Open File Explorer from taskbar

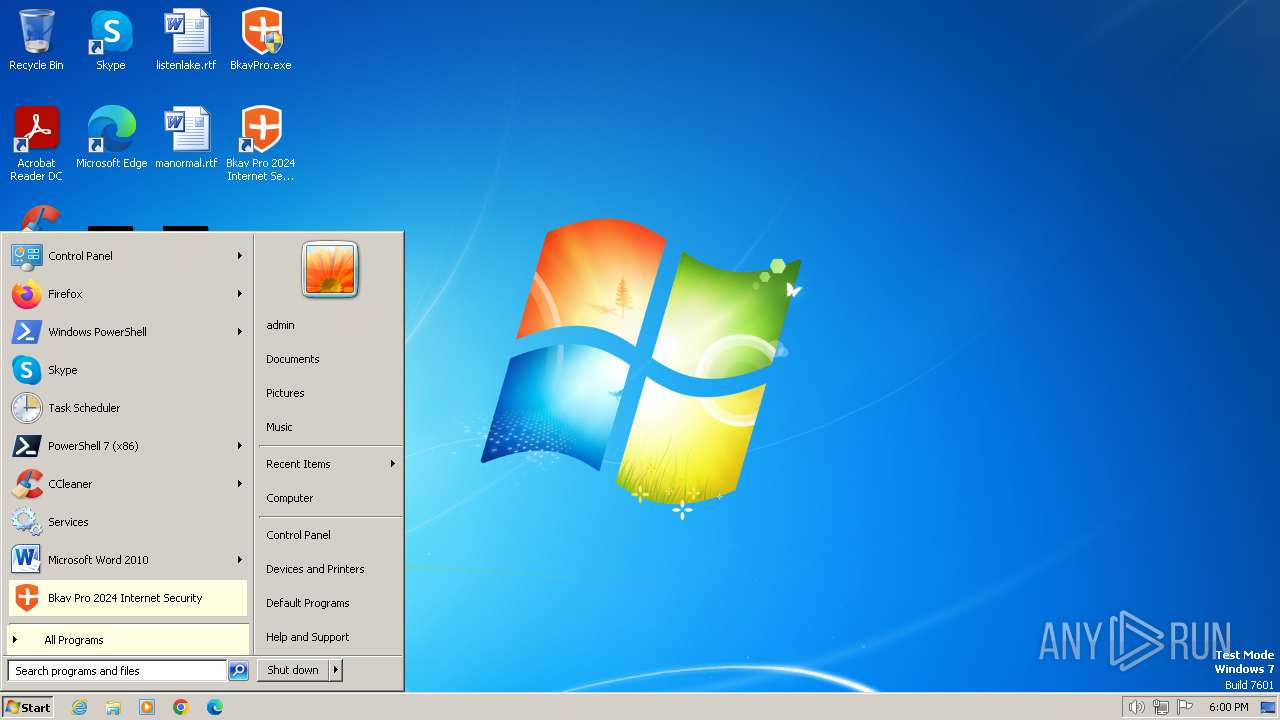[113, 707]
